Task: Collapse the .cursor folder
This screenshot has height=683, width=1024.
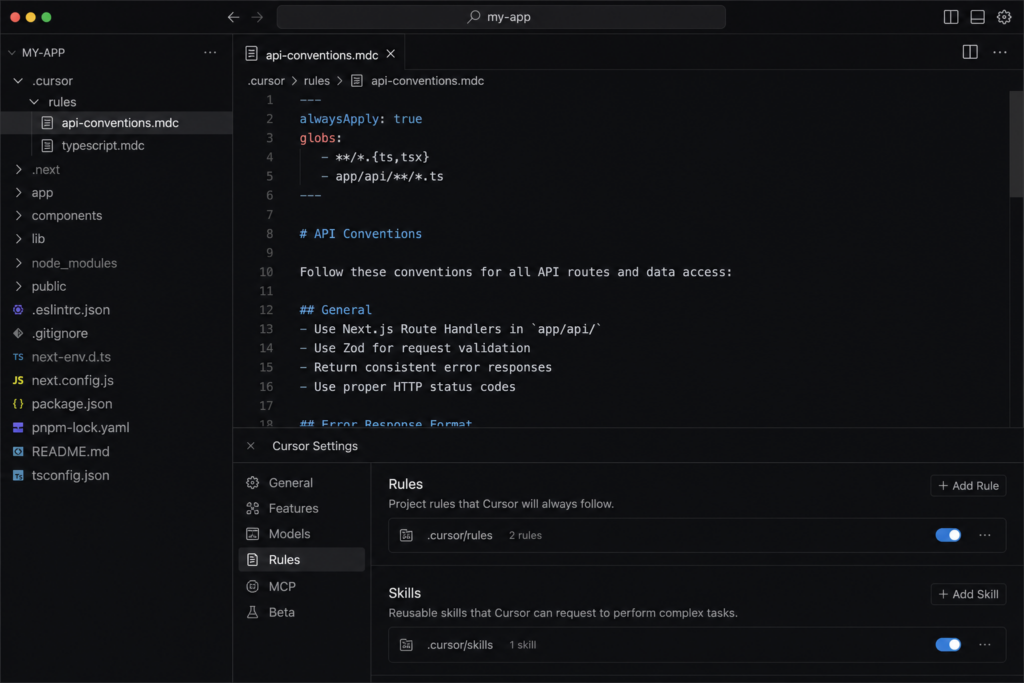Action: [x=18, y=81]
